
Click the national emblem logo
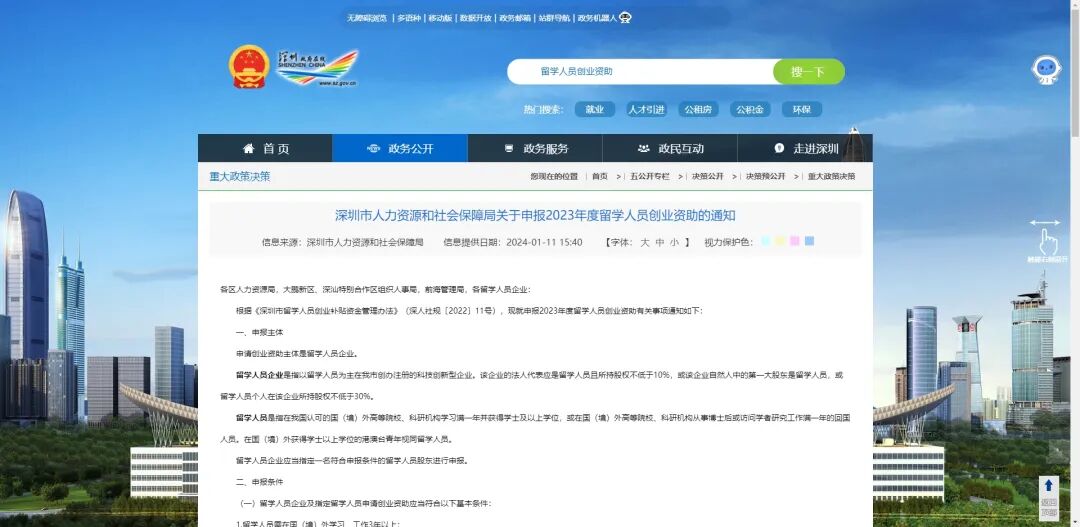[249, 67]
